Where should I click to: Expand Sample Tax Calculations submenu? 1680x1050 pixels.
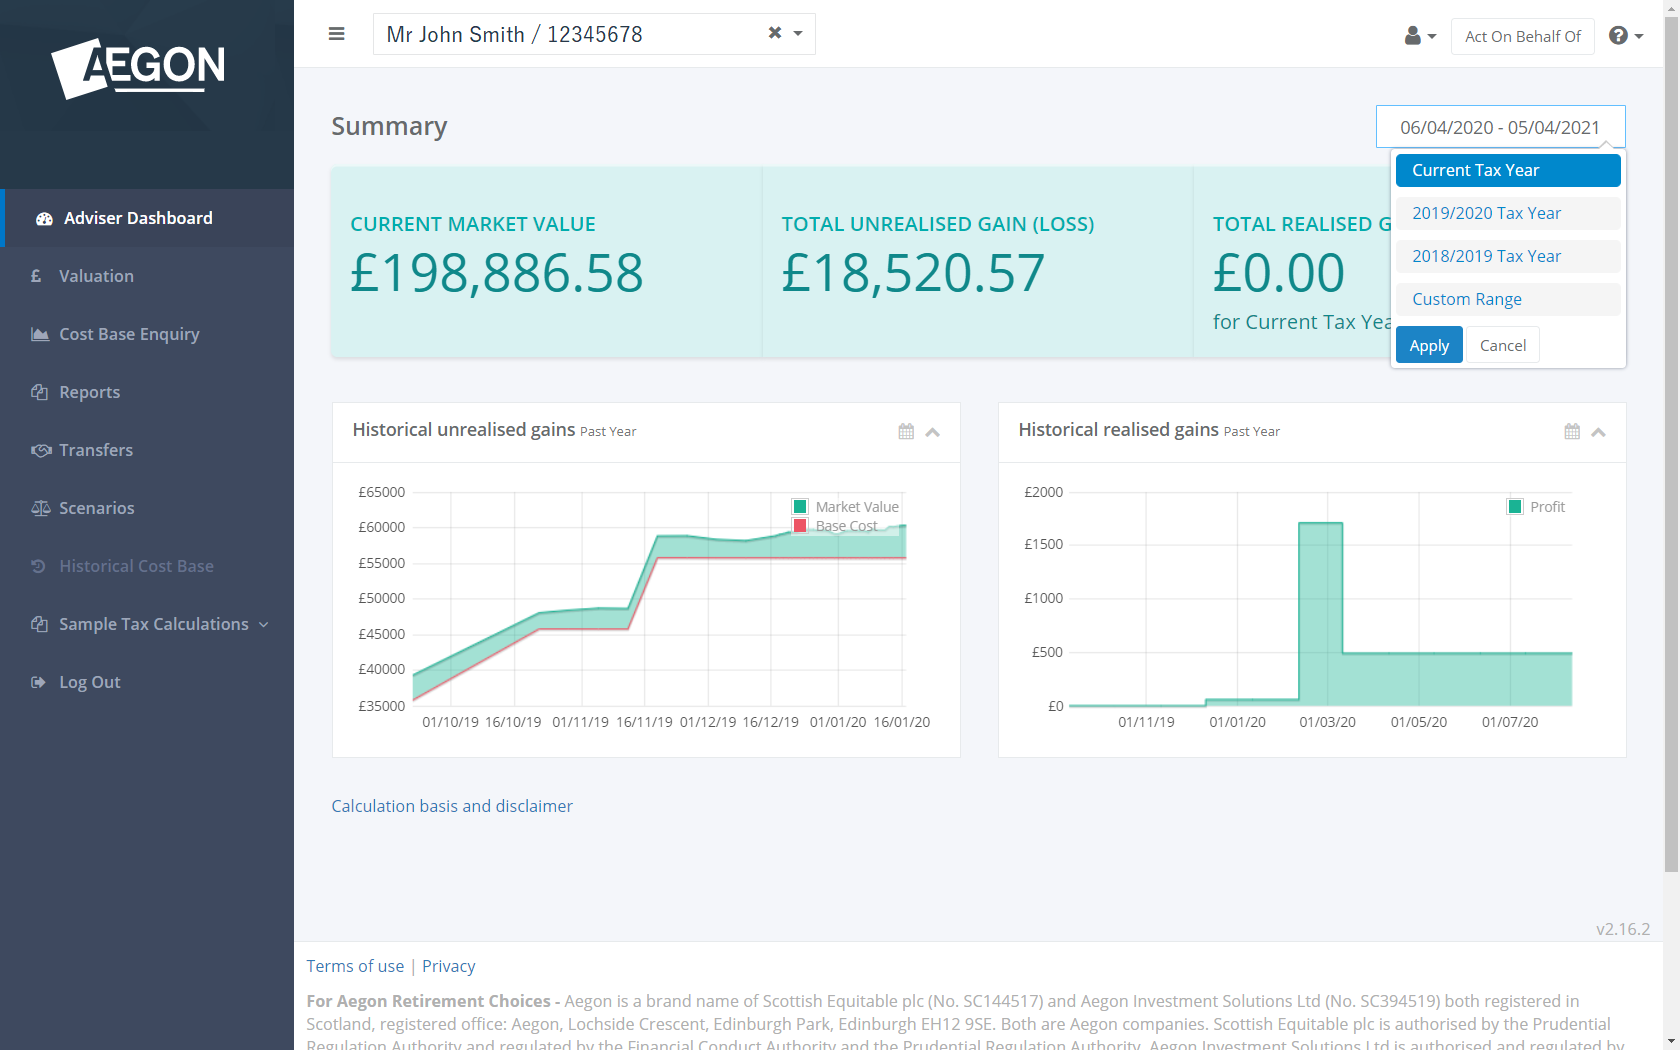click(147, 624)
